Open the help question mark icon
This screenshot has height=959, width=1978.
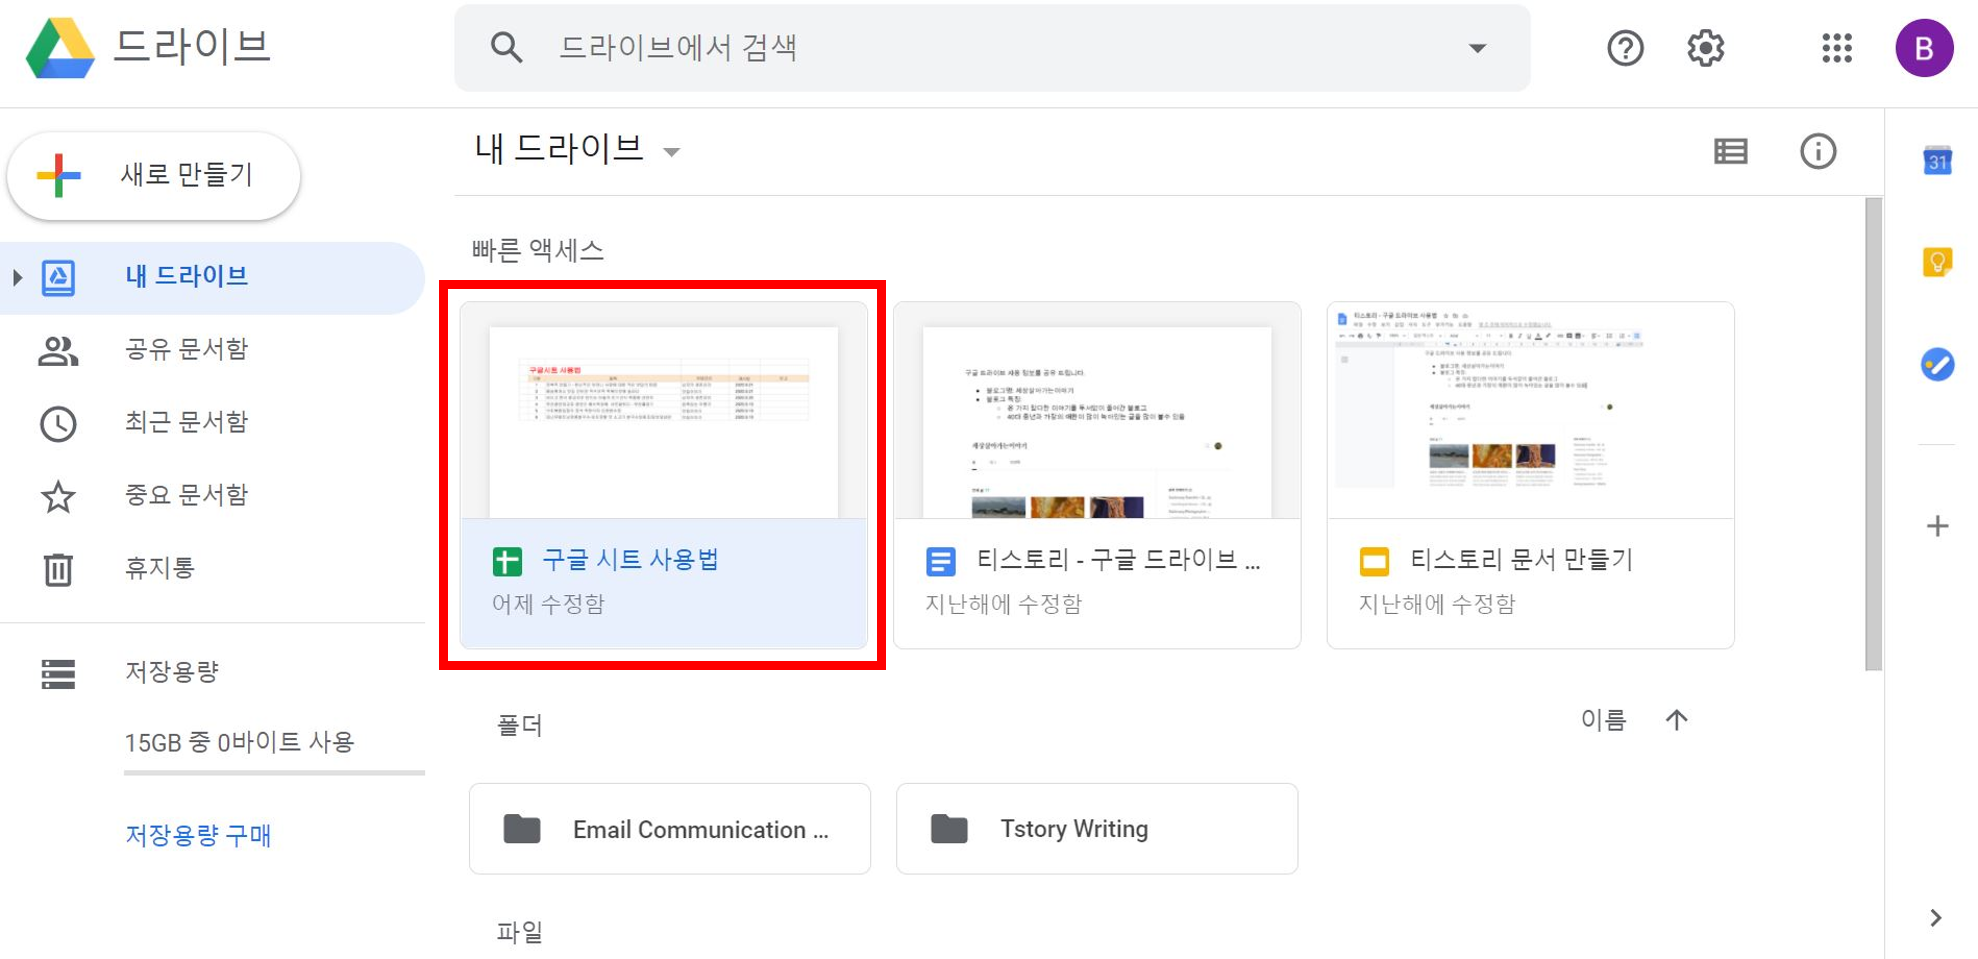coord(1625,48)
